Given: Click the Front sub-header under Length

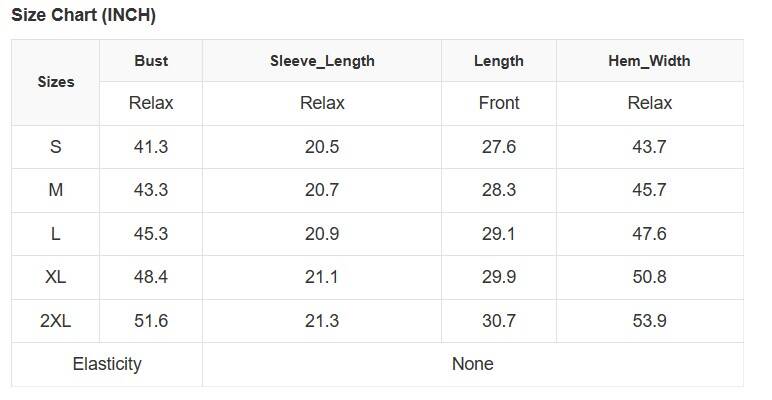Looking at the screenshot, I should [499, 103].
